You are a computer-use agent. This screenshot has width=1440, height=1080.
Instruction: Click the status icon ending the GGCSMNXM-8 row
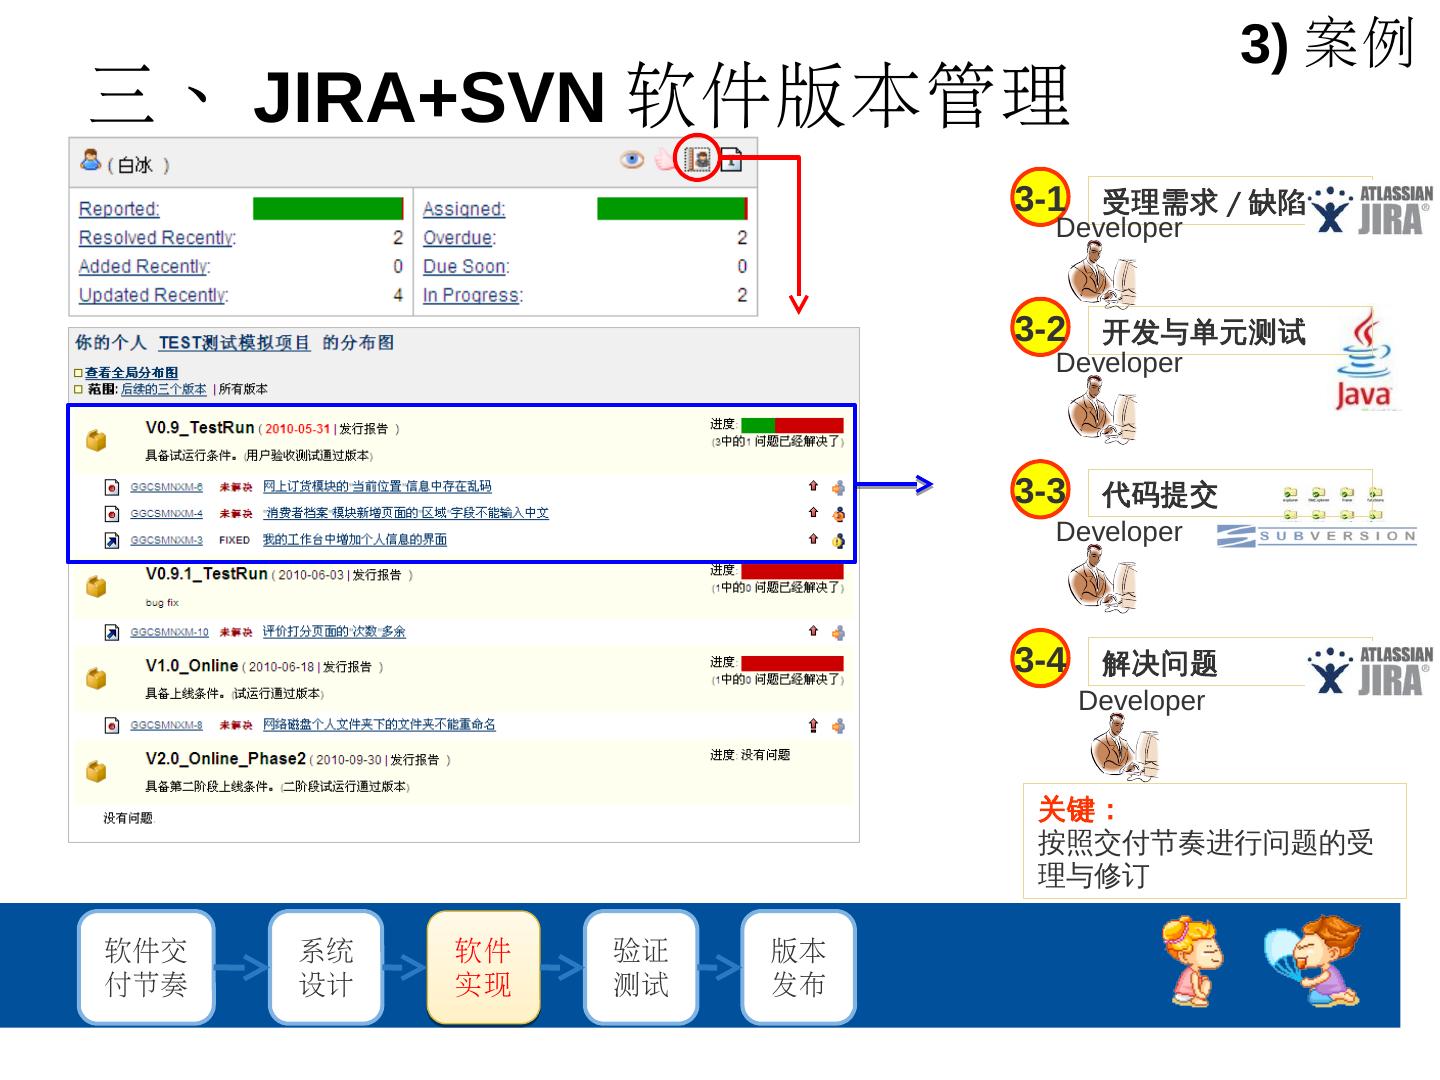click(x=838, y=726)
